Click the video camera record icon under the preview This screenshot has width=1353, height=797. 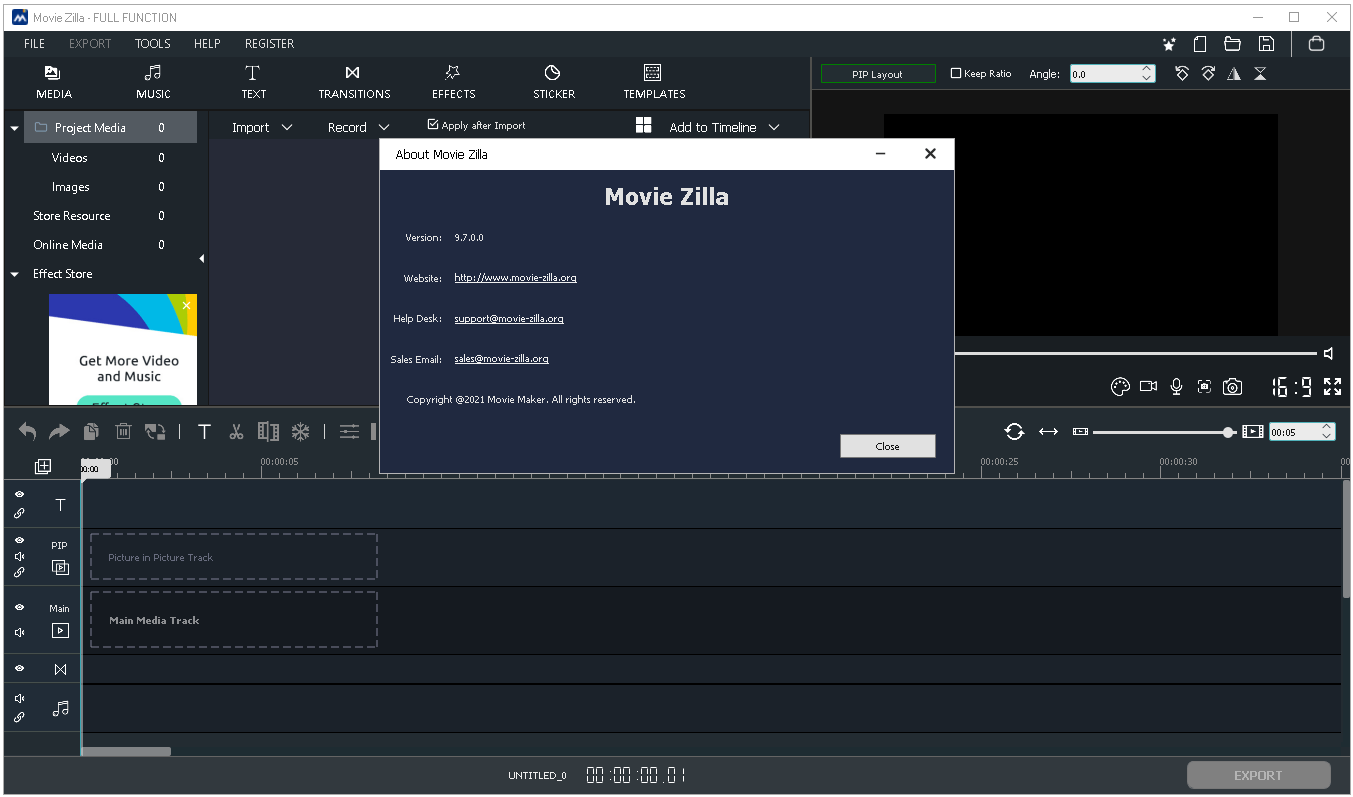coord(1148,387)
